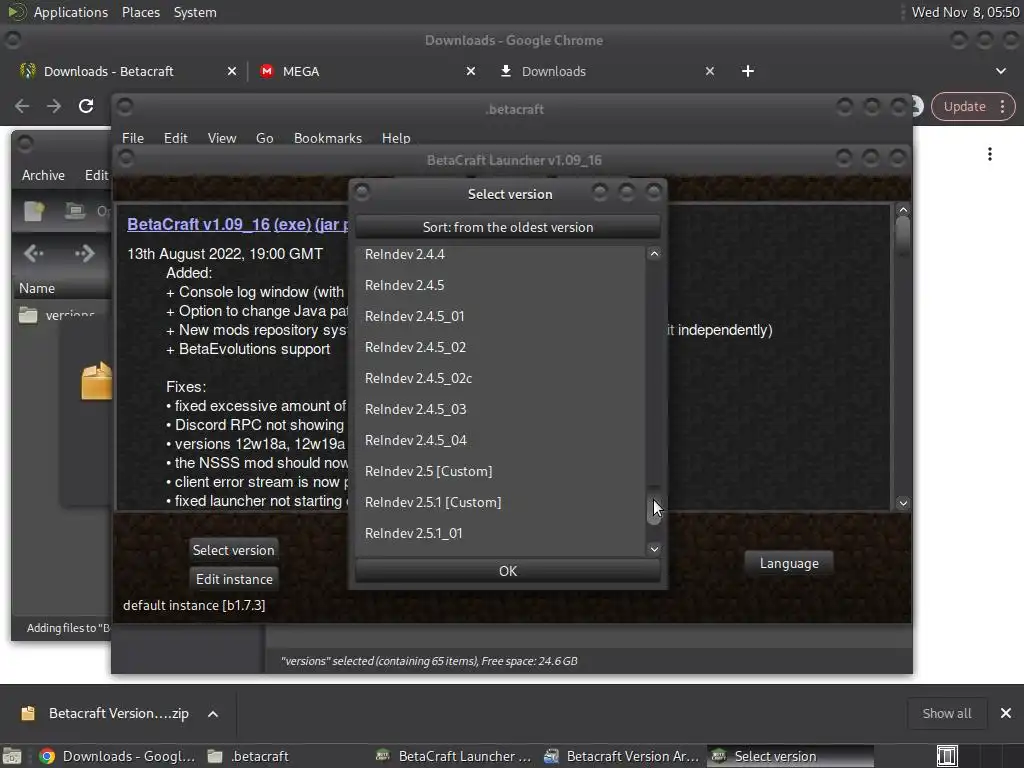Go forward in Chrome
Screen dimensions: 1024x768
(x=54, y=106)
